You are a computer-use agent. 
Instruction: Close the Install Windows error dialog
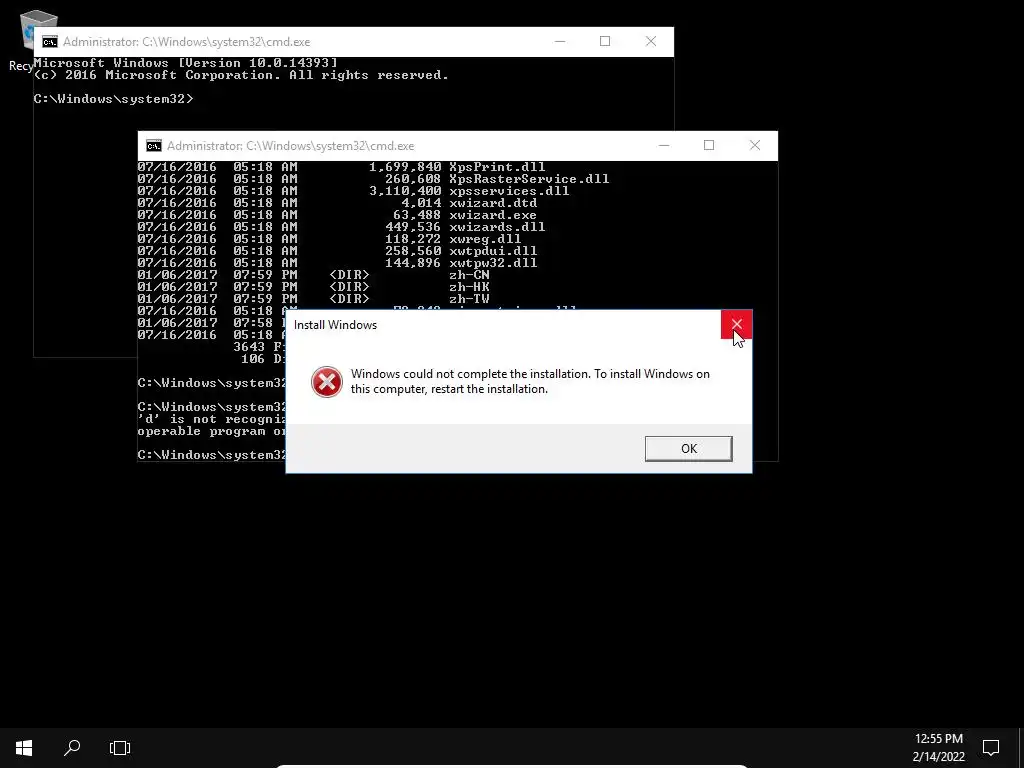pos(737,325)
